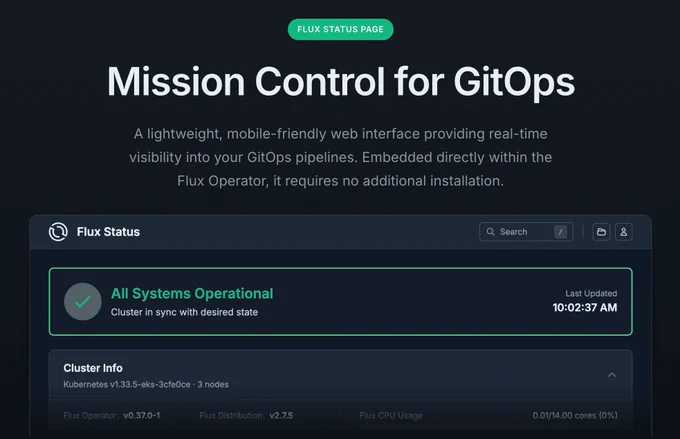Viewport: 680px width, 439px height.
Task: Click Flux Operator v0.37.0-1 value
Action: click(141, 416)
